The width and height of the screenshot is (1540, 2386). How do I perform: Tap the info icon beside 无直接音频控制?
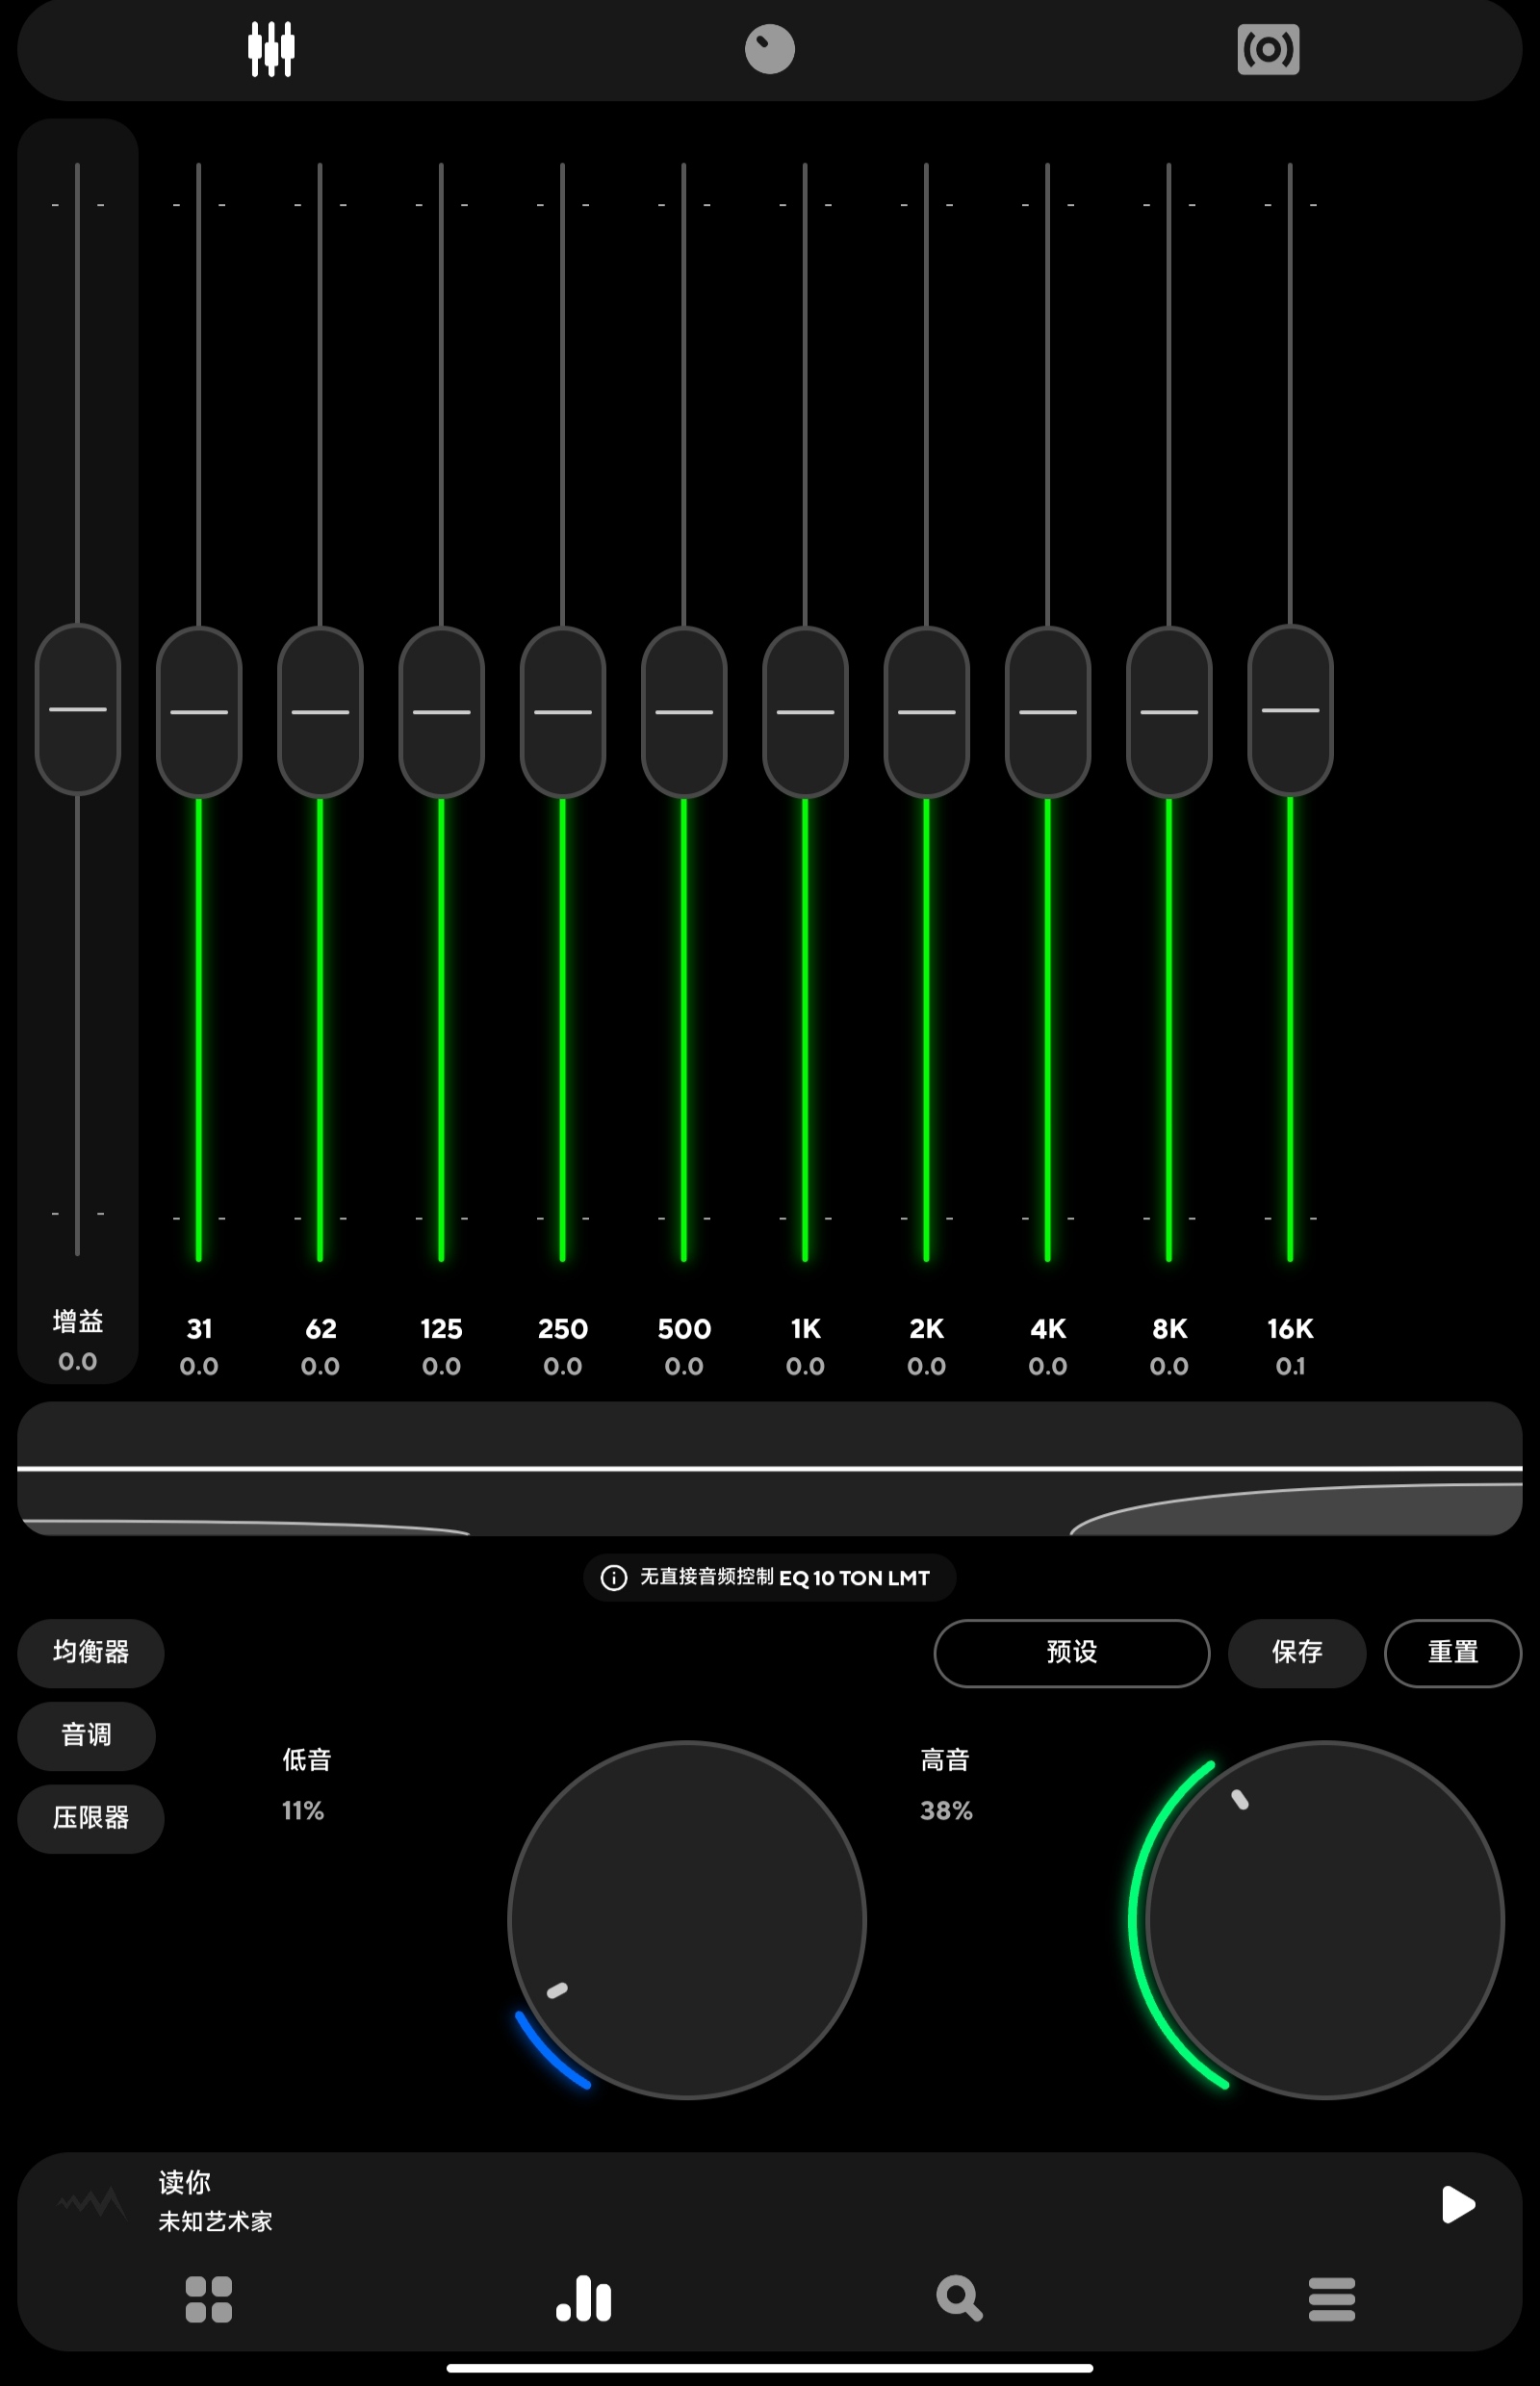613,1577
